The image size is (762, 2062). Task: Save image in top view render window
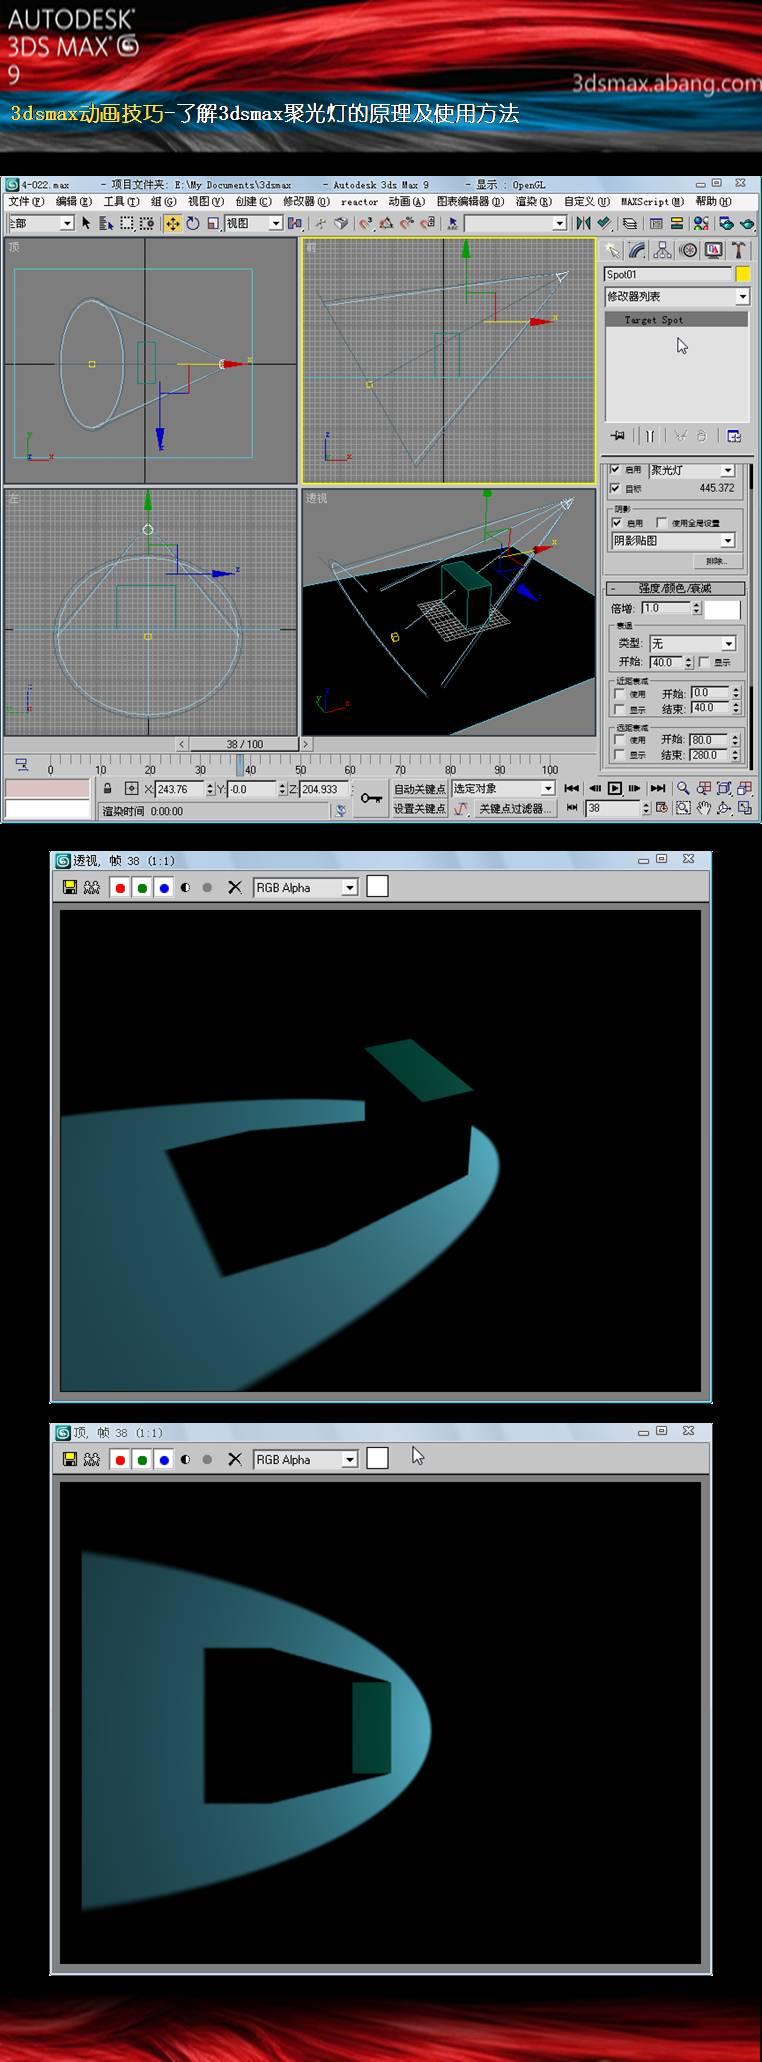click(70, 1459)
